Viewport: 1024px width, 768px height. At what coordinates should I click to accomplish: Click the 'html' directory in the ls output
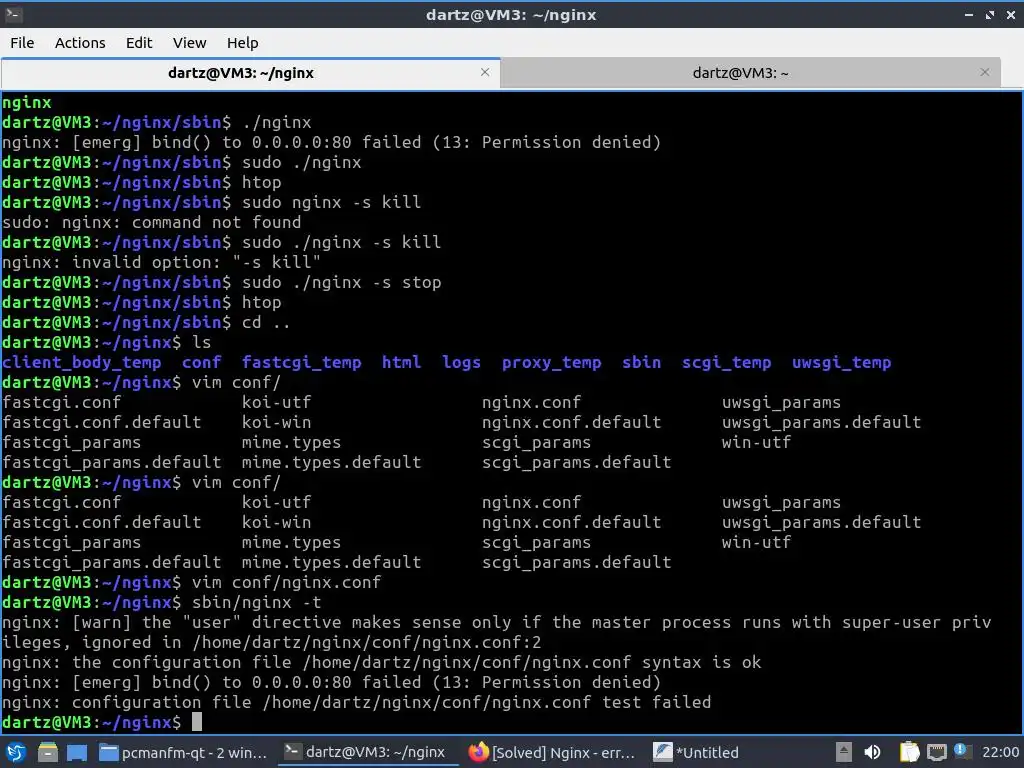pyautogui.click(x=401, y=362)
